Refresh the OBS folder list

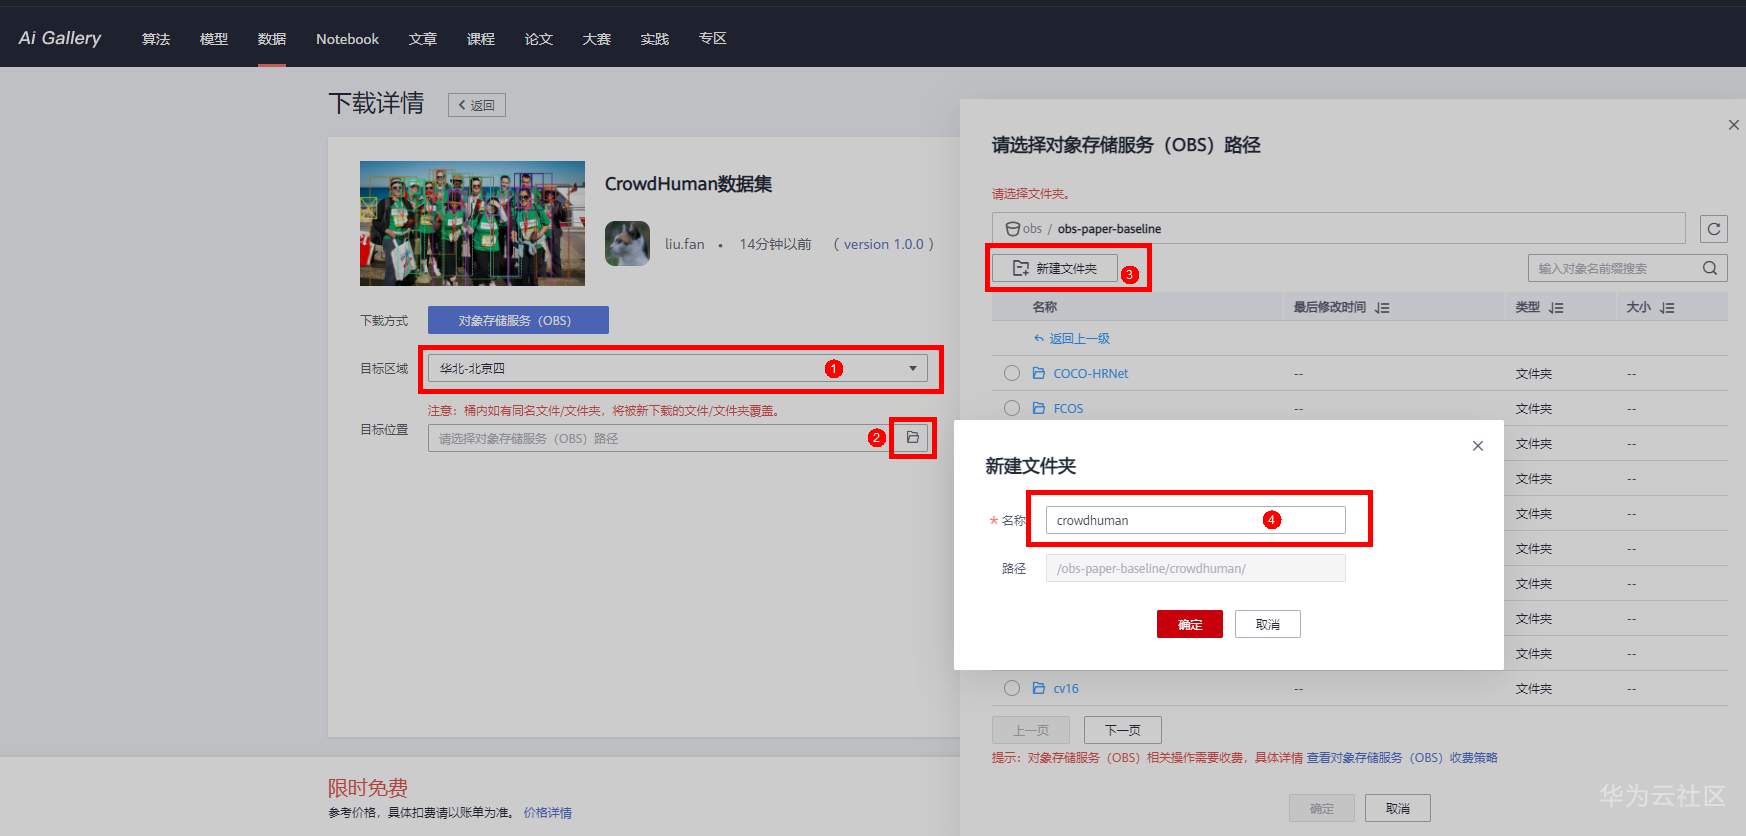(1714, 229)
